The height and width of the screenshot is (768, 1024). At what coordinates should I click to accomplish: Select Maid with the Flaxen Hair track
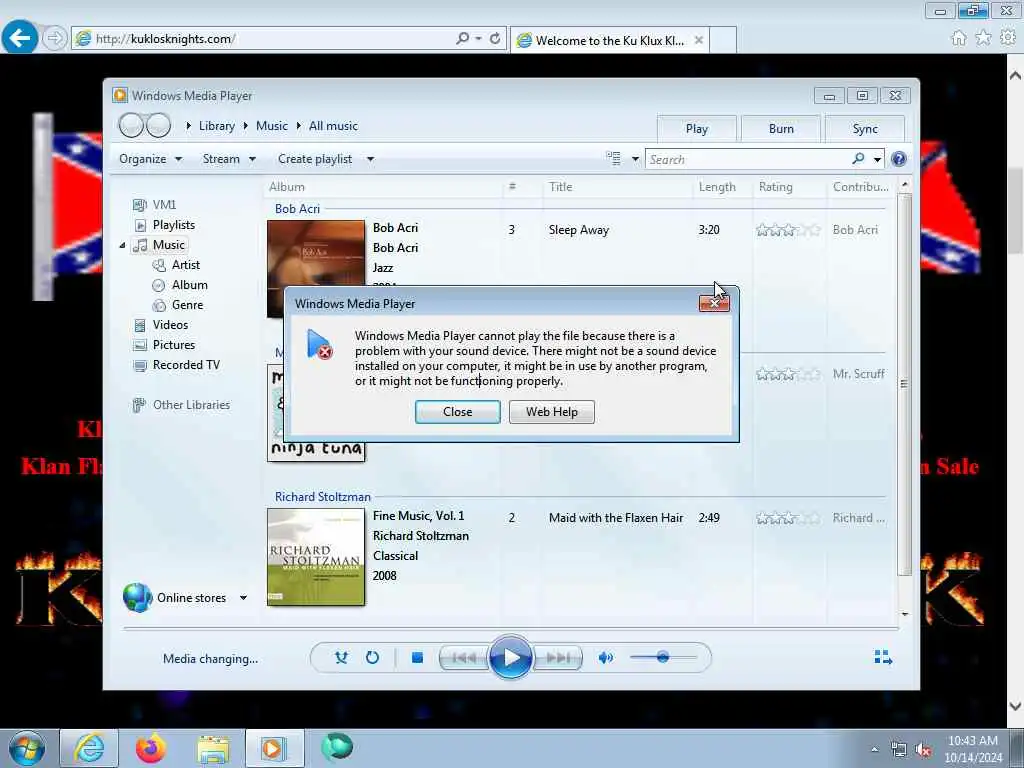pos(616,518)
